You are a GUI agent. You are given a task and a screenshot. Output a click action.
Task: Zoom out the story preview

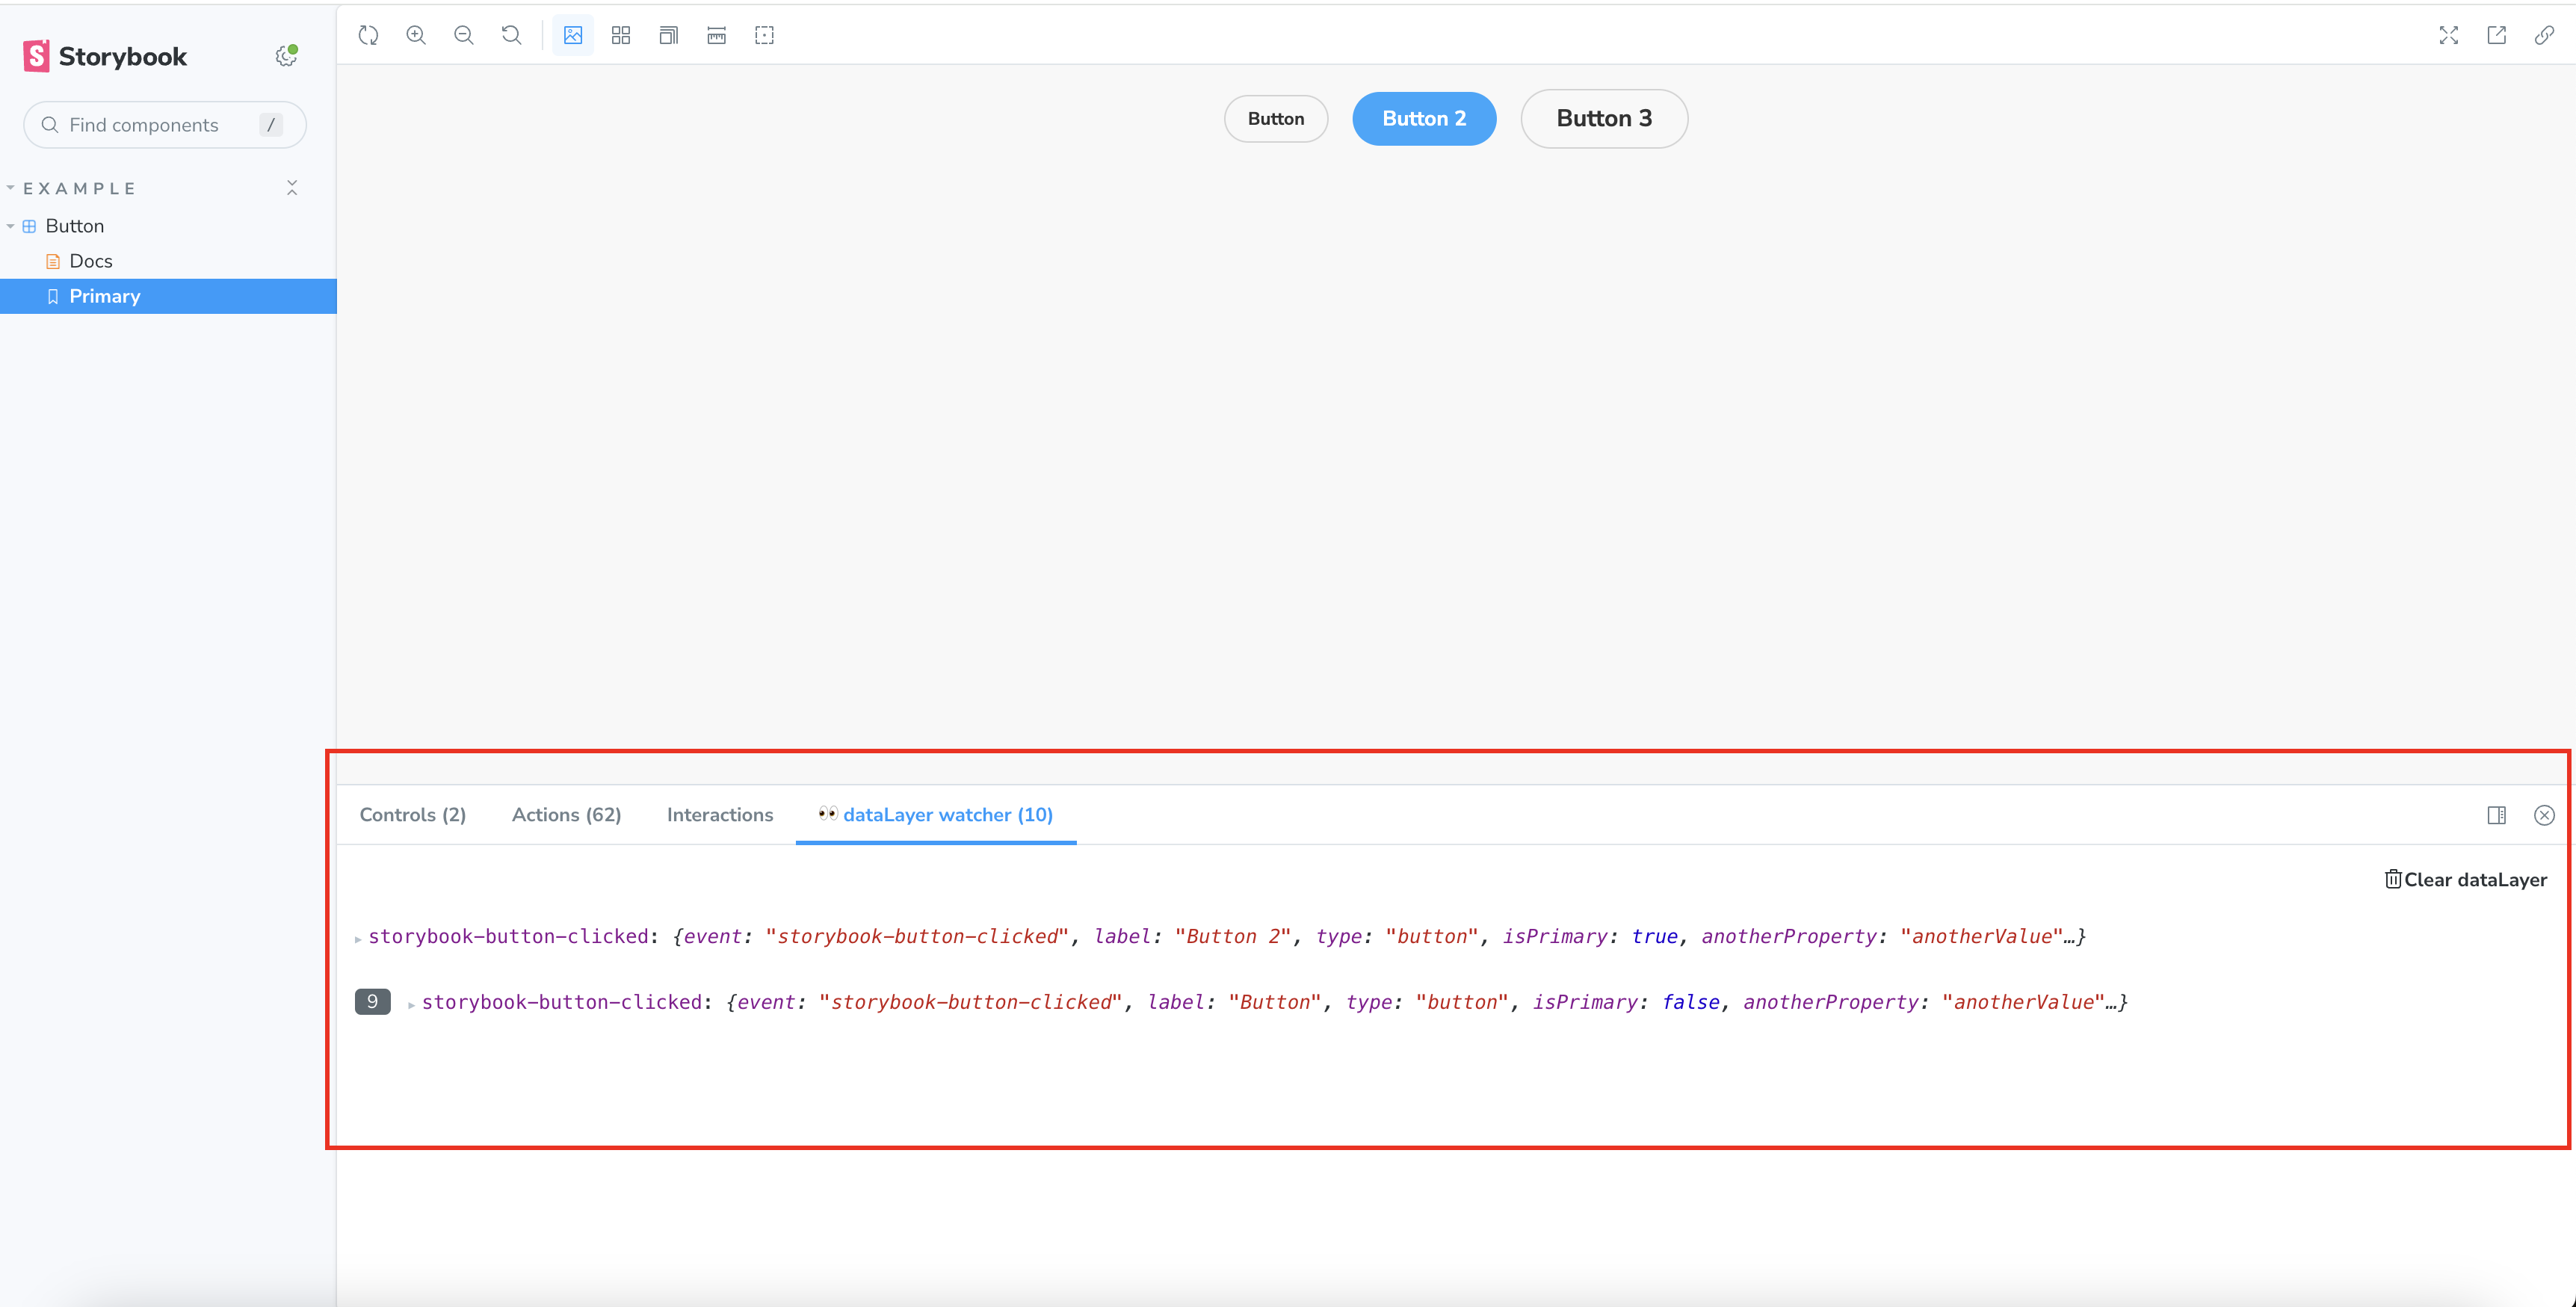pyautogui.click(x=463, y=35)
